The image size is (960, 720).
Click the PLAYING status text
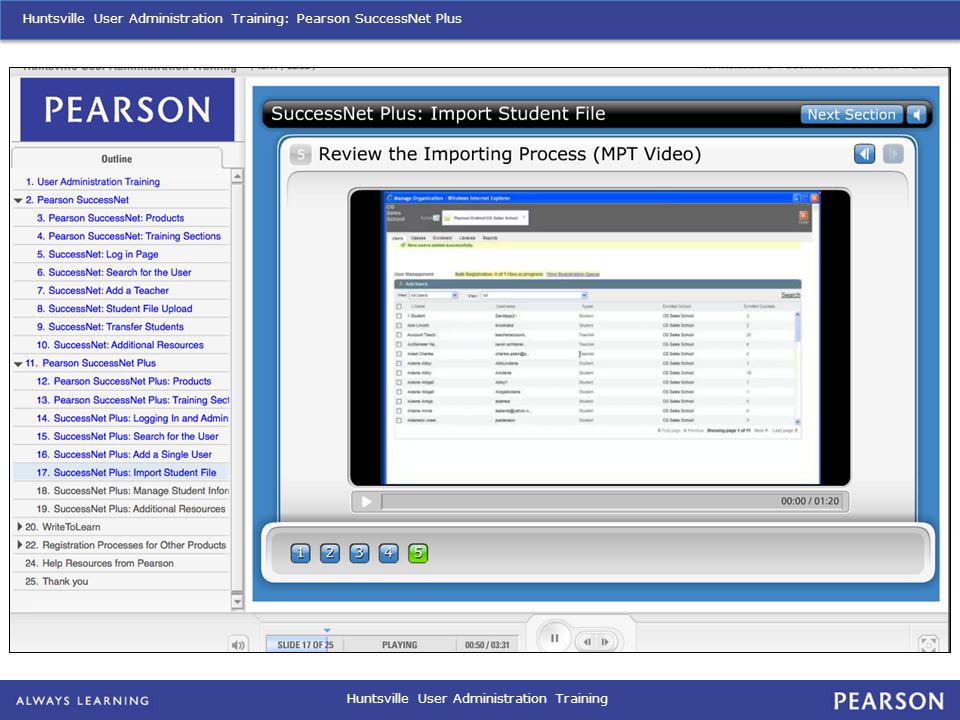[399, 645]
